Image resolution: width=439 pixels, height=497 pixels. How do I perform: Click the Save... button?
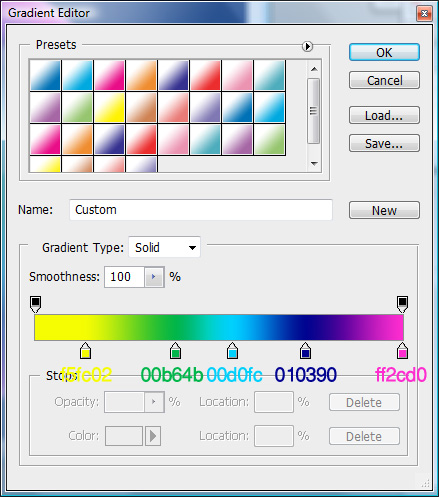[384, 143]
